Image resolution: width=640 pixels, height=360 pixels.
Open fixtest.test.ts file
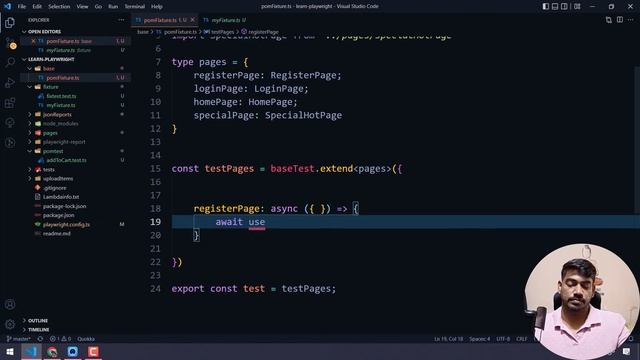click(61, 96)
